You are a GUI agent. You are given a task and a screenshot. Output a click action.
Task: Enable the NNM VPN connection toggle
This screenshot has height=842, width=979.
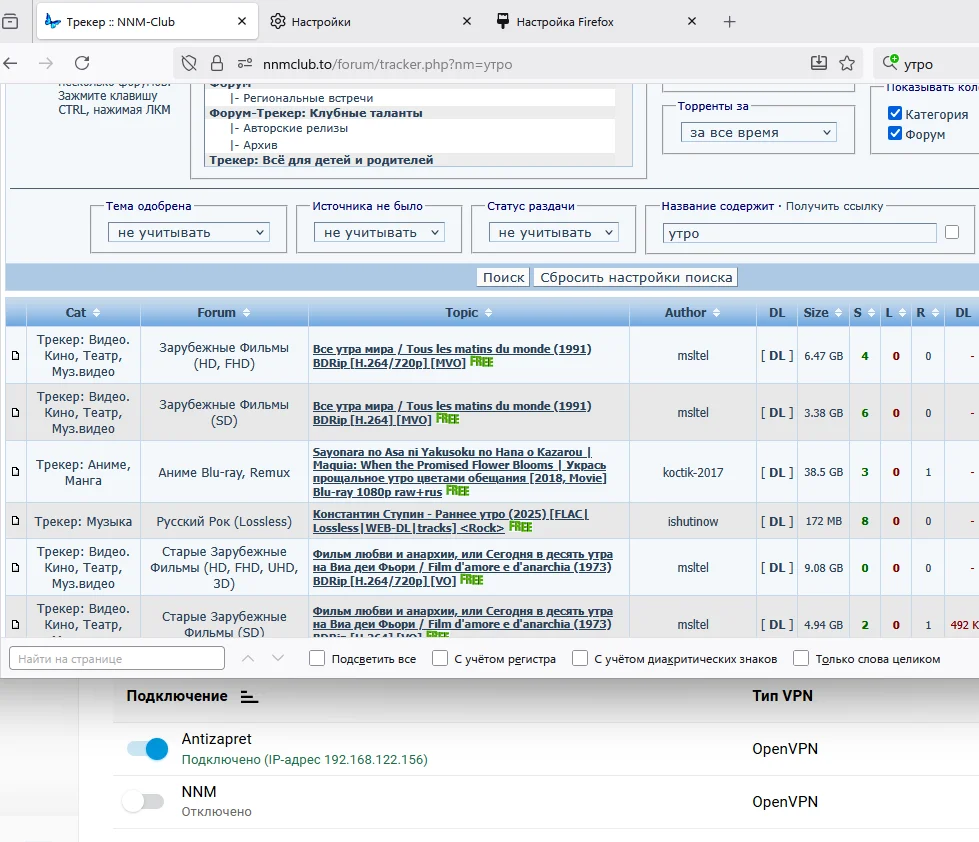click(x=143, y=801)
